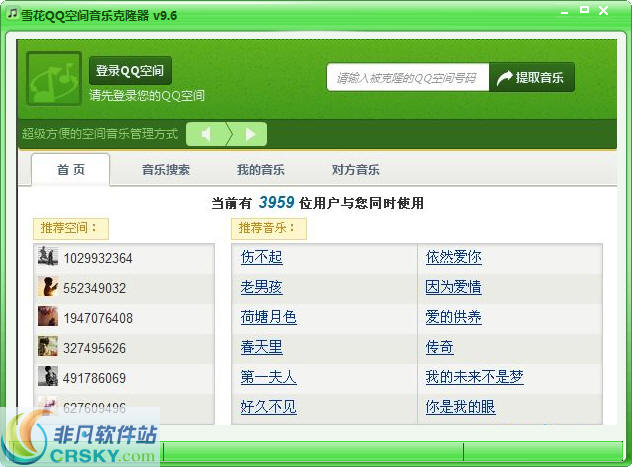The image size is (632, 467).
Task: Switch to the 音乐搜索 tab
Action: pos(166,170)
